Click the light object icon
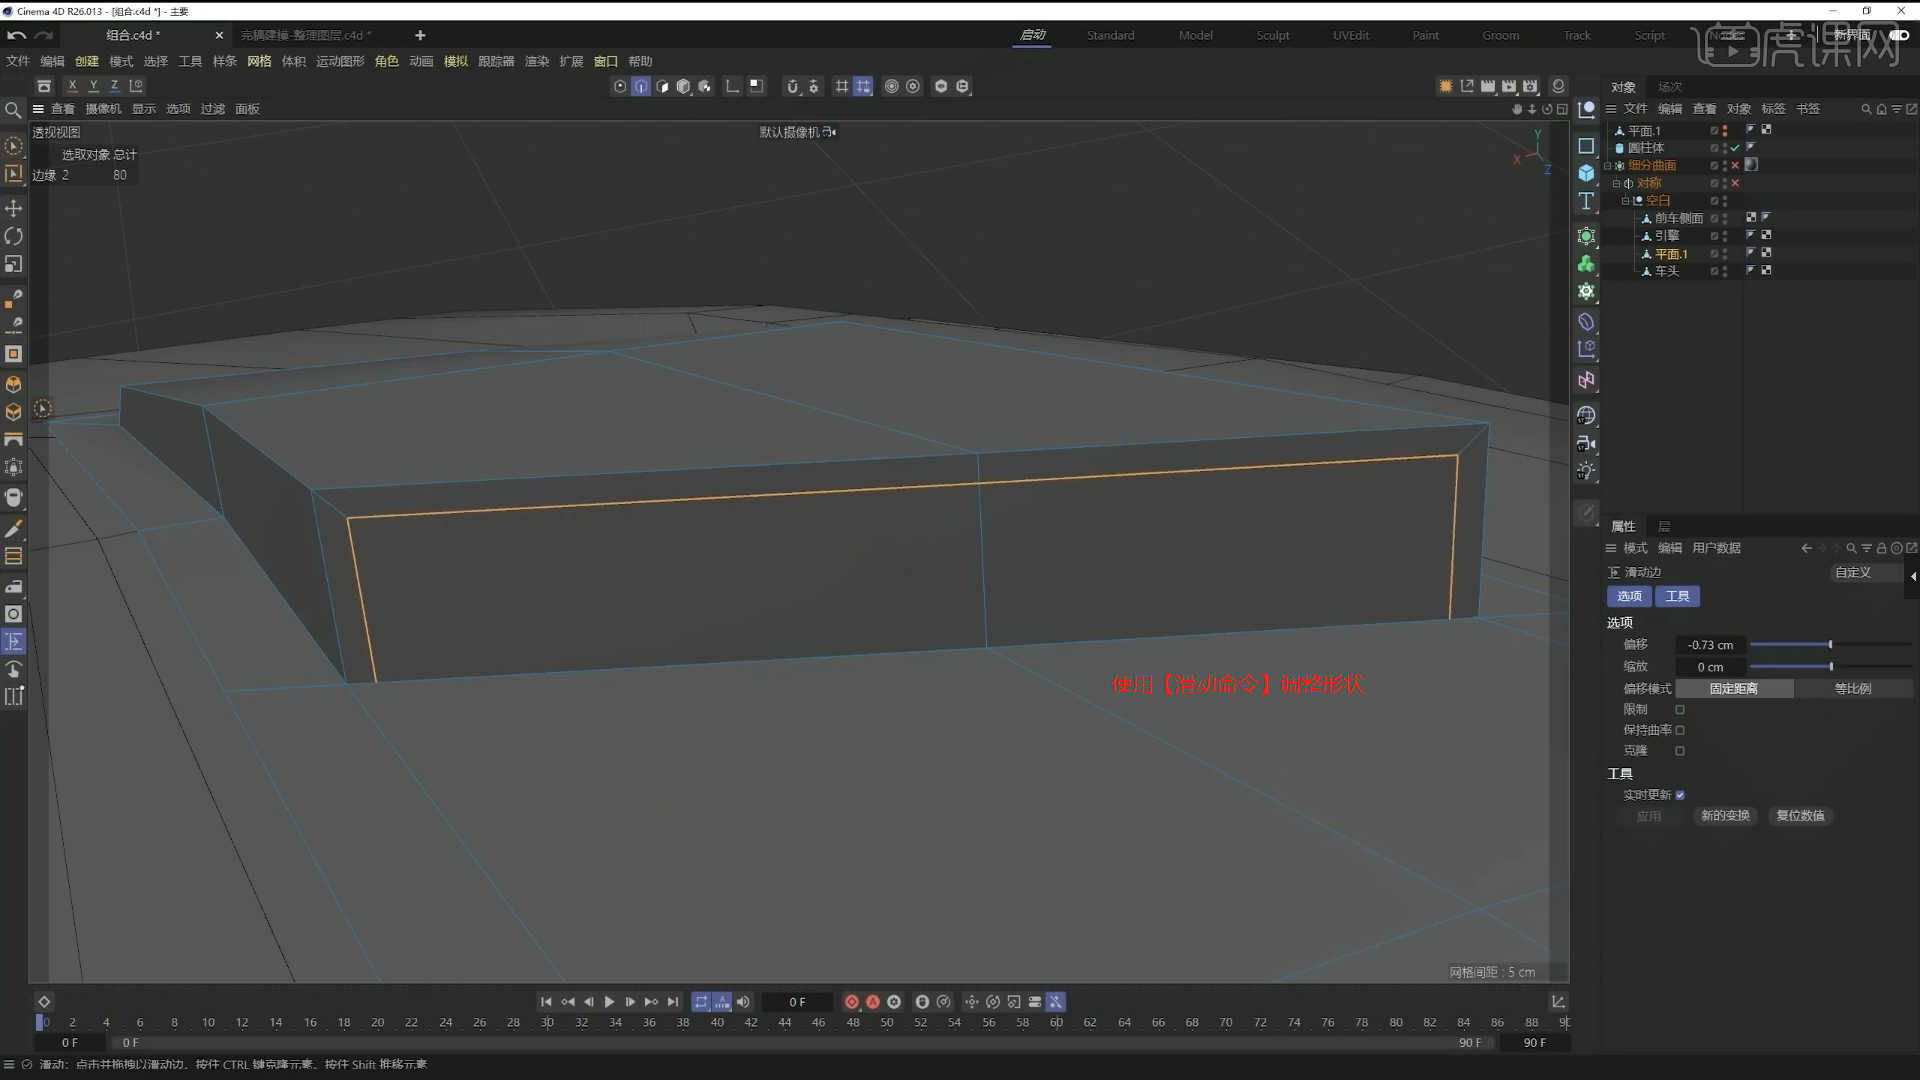This screenshot has width=1920, height=1080. 1586,471
